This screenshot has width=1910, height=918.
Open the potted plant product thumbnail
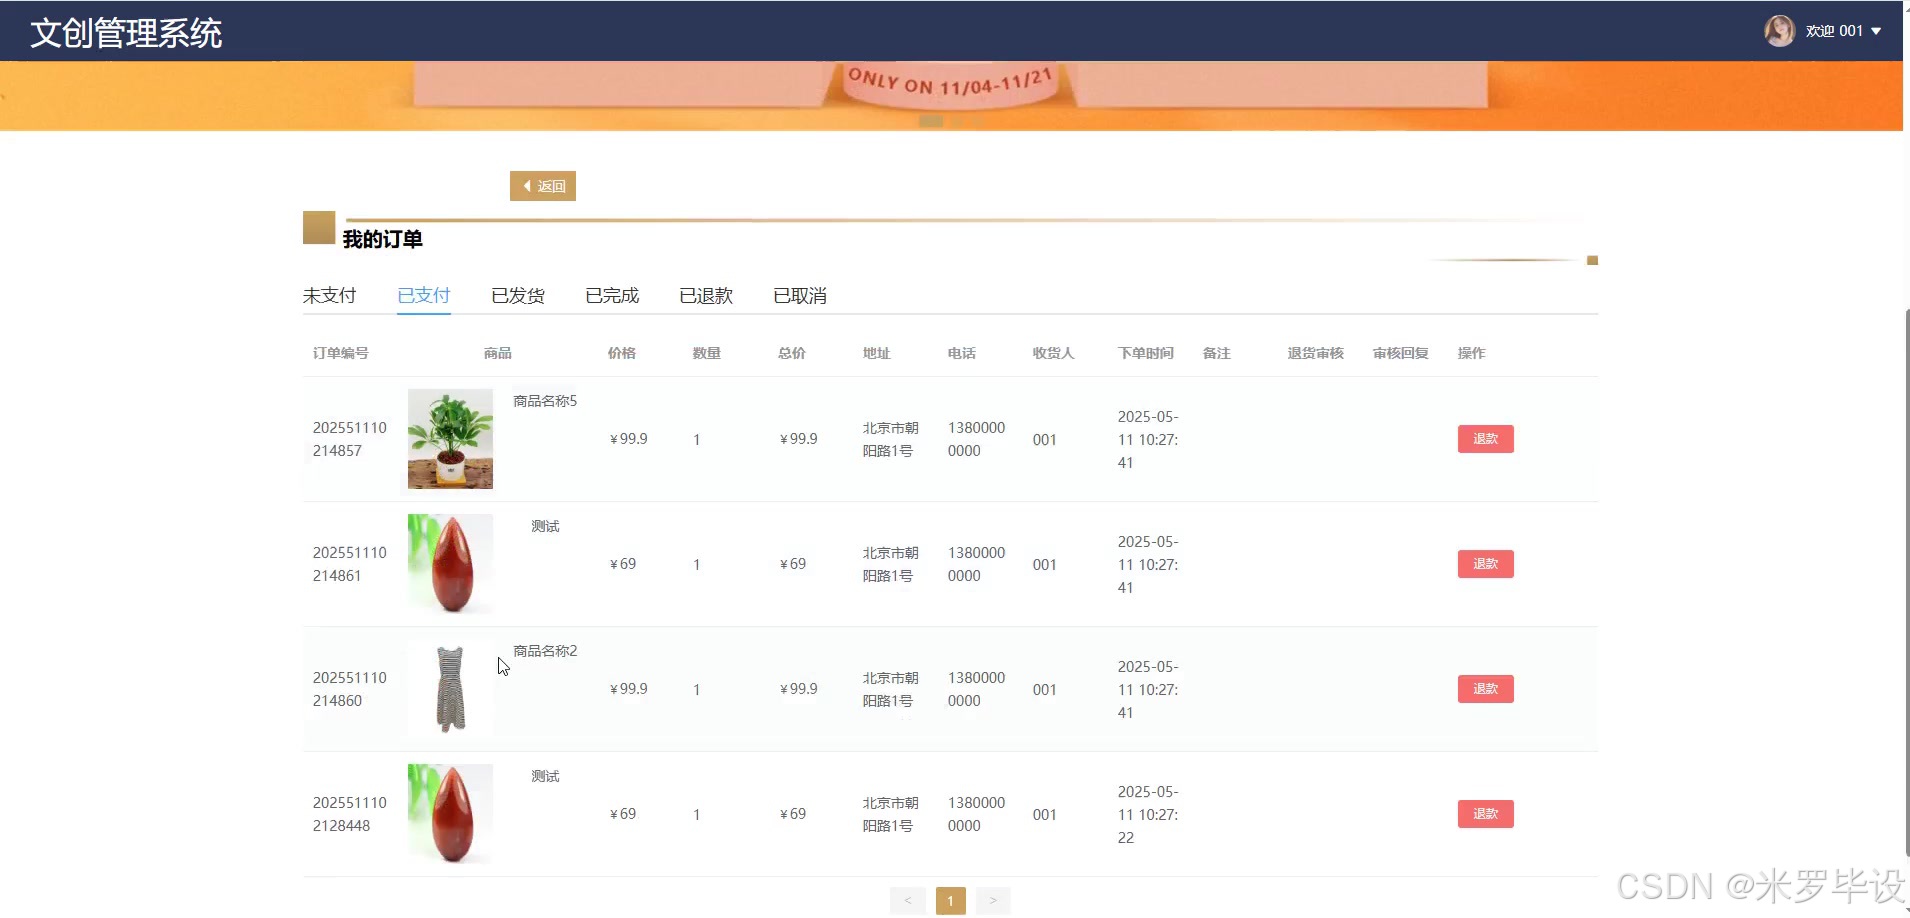(450, 439)
